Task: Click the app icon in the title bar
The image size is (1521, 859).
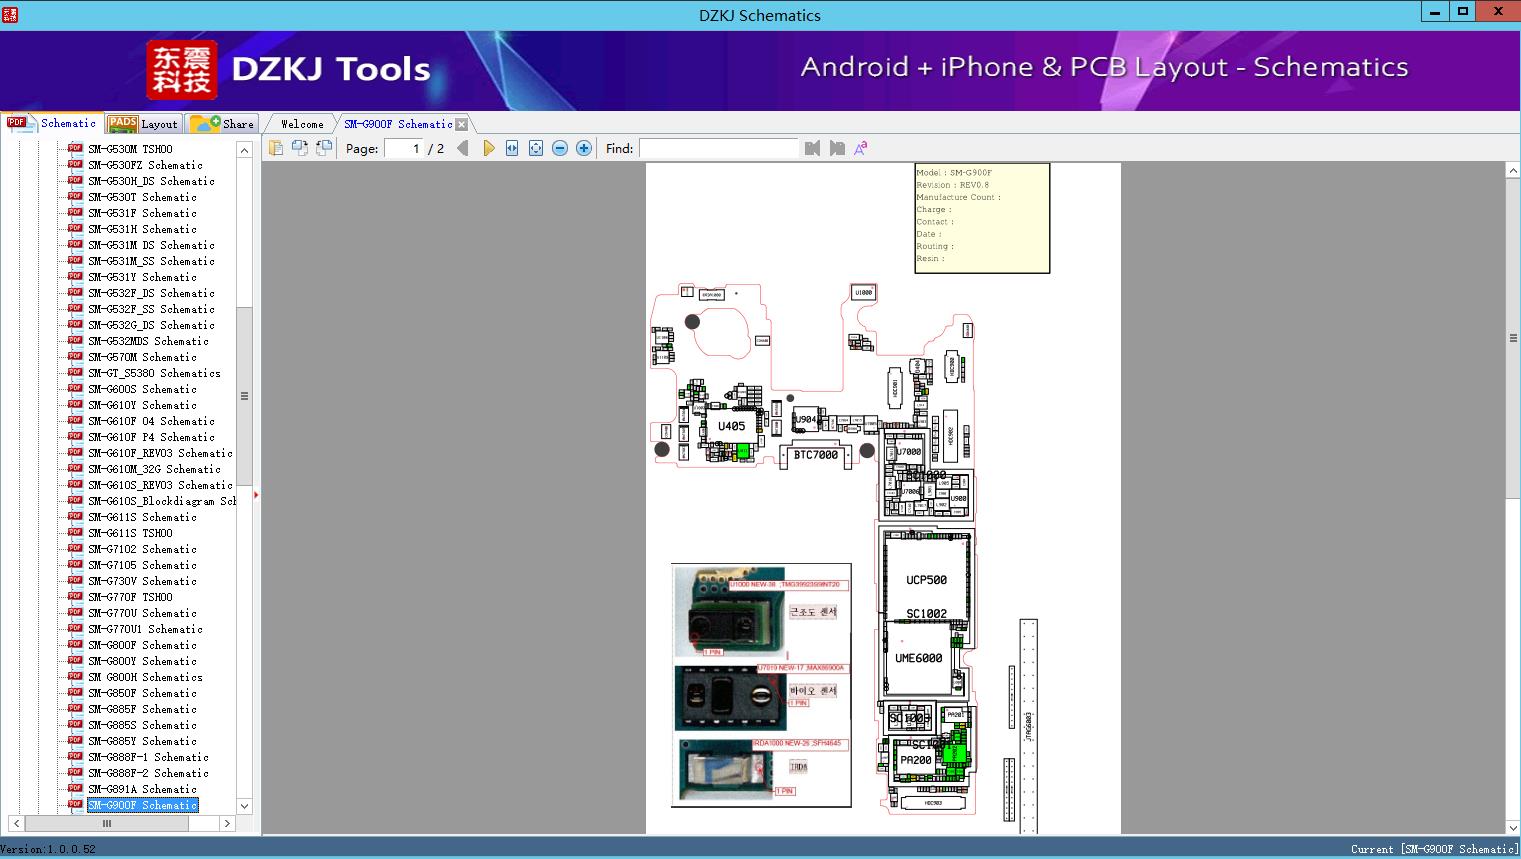Action: 10,15
